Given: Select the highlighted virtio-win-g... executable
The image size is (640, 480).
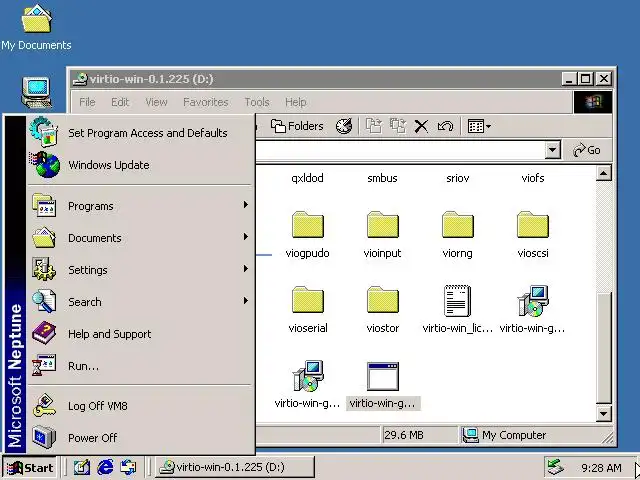Looking at the screenshot, I should coord(382,385).
